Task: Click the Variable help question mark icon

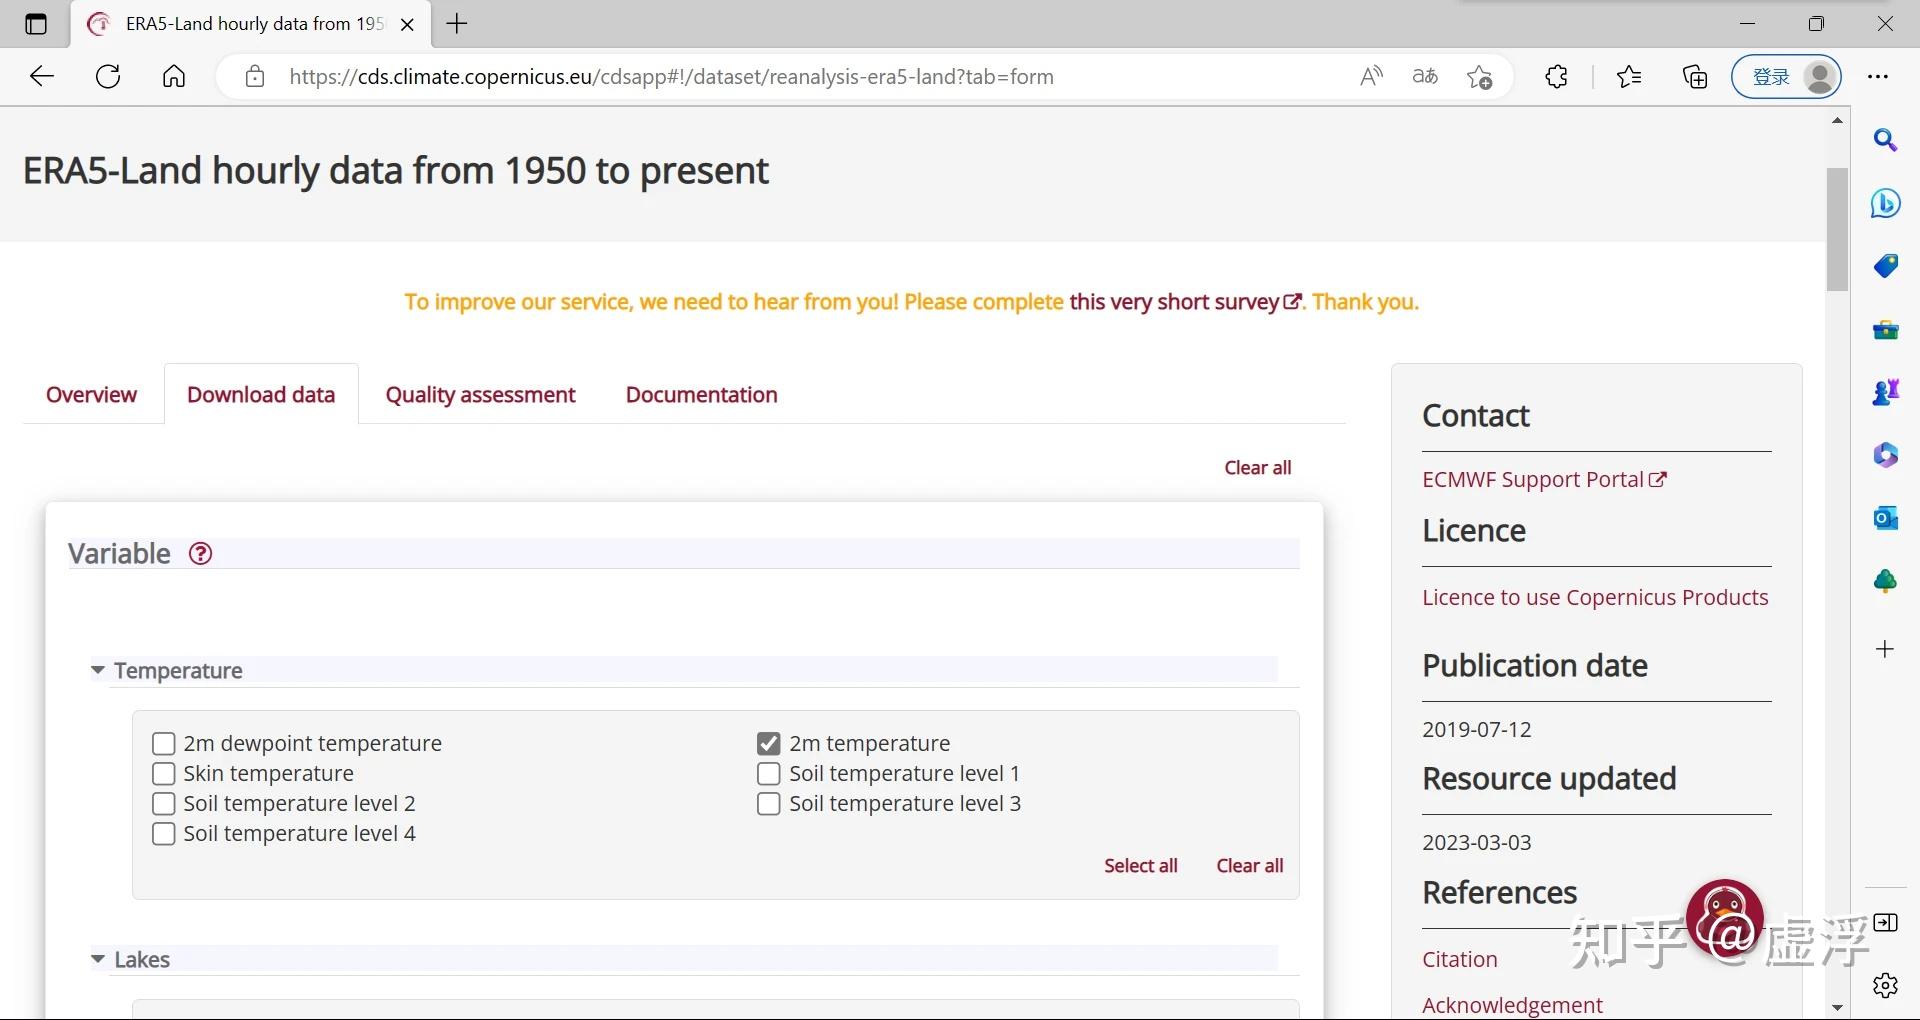Action: [x=201, y=554]
